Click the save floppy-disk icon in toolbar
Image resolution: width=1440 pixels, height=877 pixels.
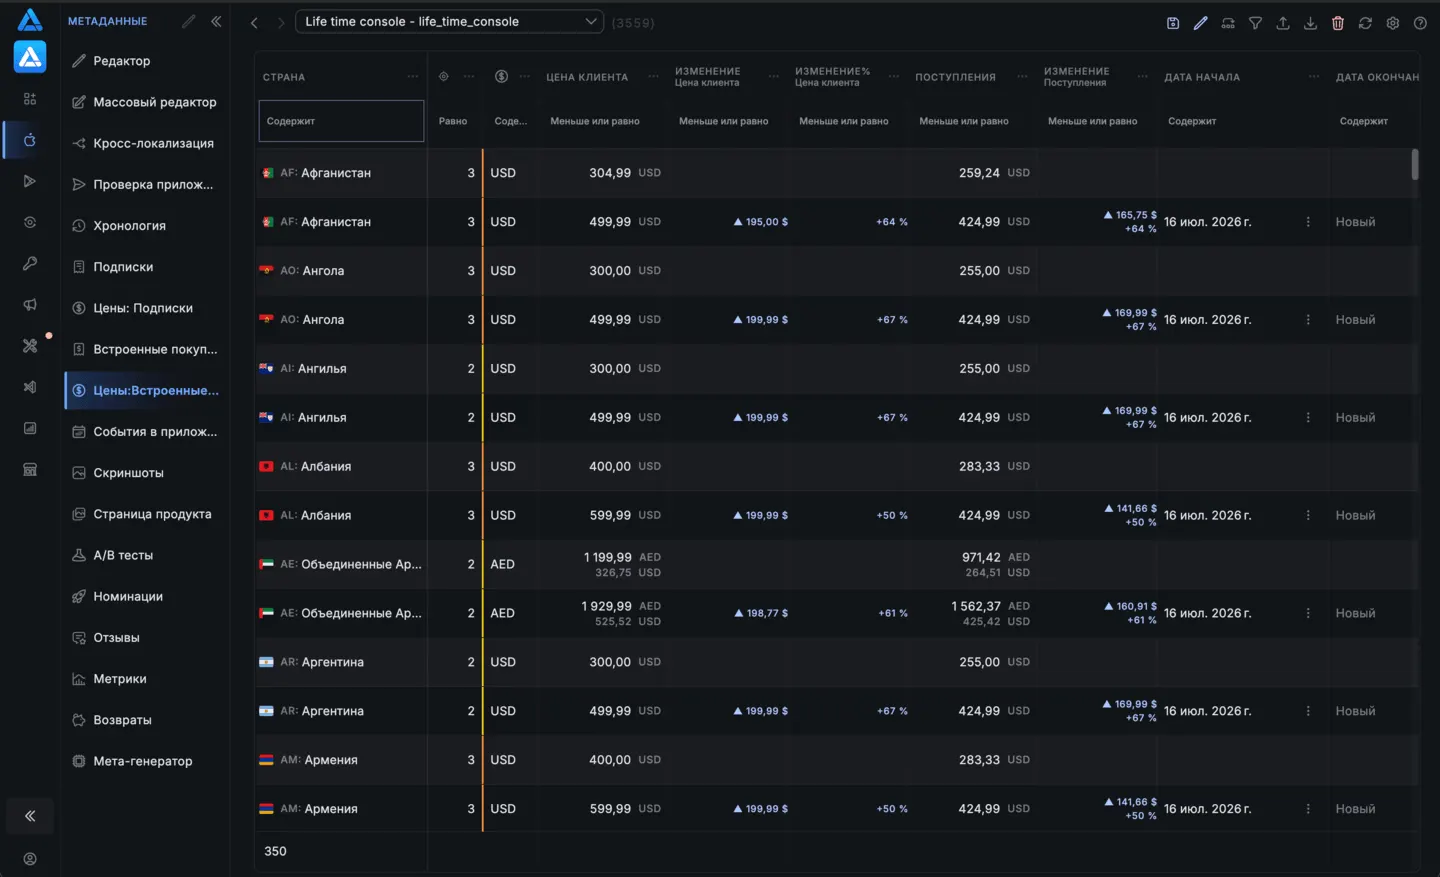pyautogui.click(x=1173, y=23)
